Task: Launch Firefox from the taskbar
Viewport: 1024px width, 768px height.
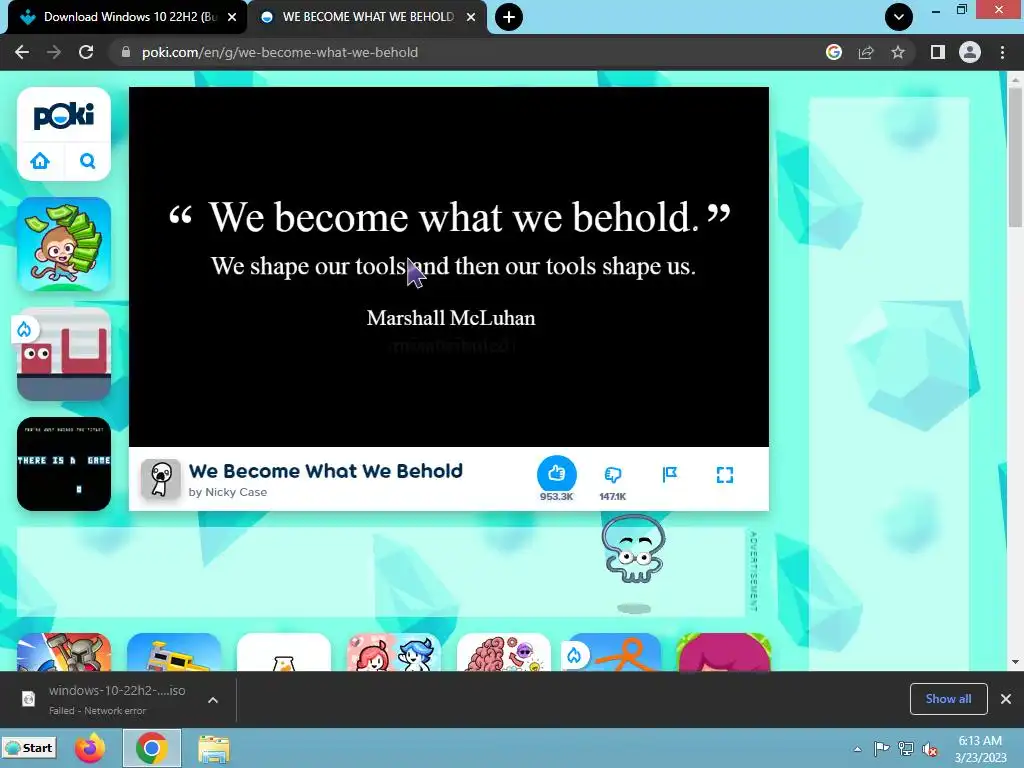Action: (x=90, y=748)
